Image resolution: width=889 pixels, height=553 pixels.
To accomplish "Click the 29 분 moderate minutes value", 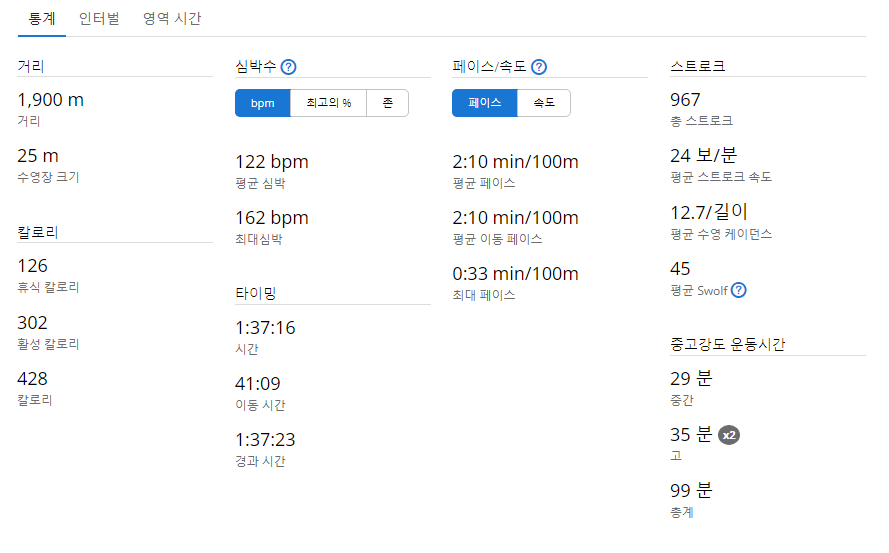I will click(691, 378).
